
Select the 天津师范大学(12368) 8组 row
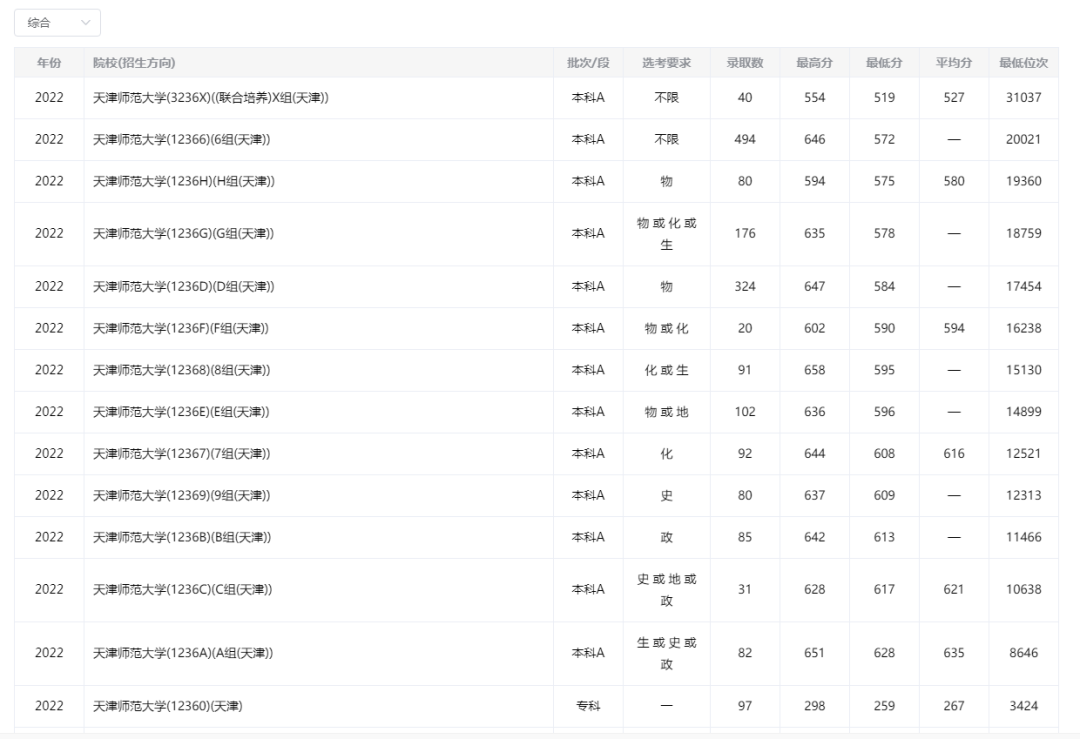[181, 370]
